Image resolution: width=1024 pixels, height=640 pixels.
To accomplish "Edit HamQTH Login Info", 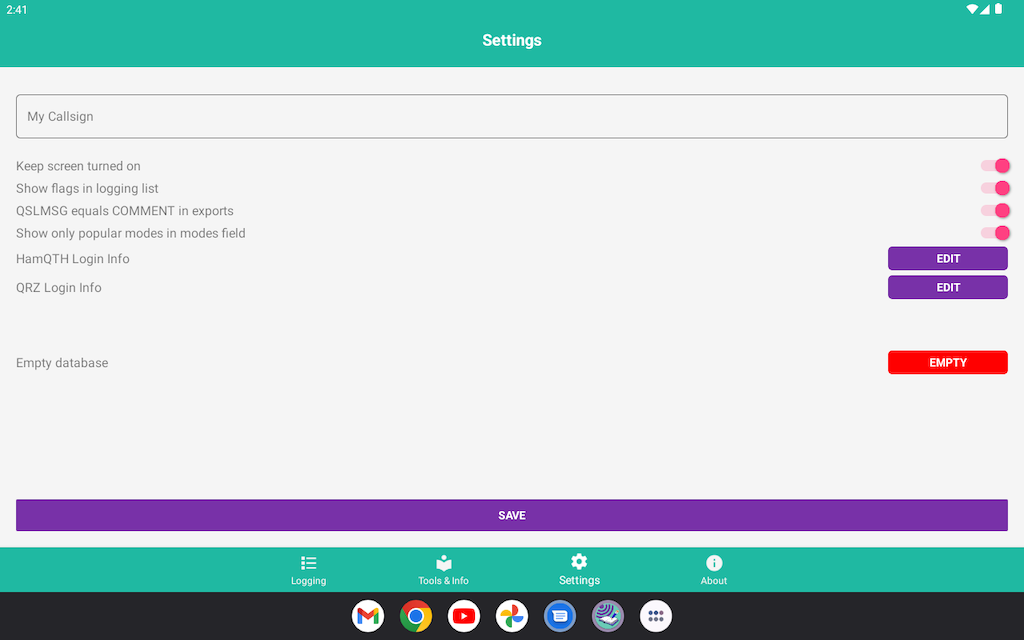I will (x=947, y=259).
